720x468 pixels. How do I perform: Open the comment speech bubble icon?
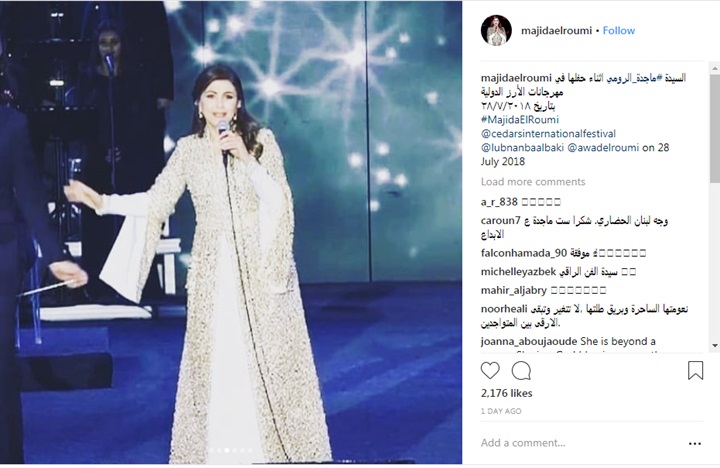[x=521, y=370]
